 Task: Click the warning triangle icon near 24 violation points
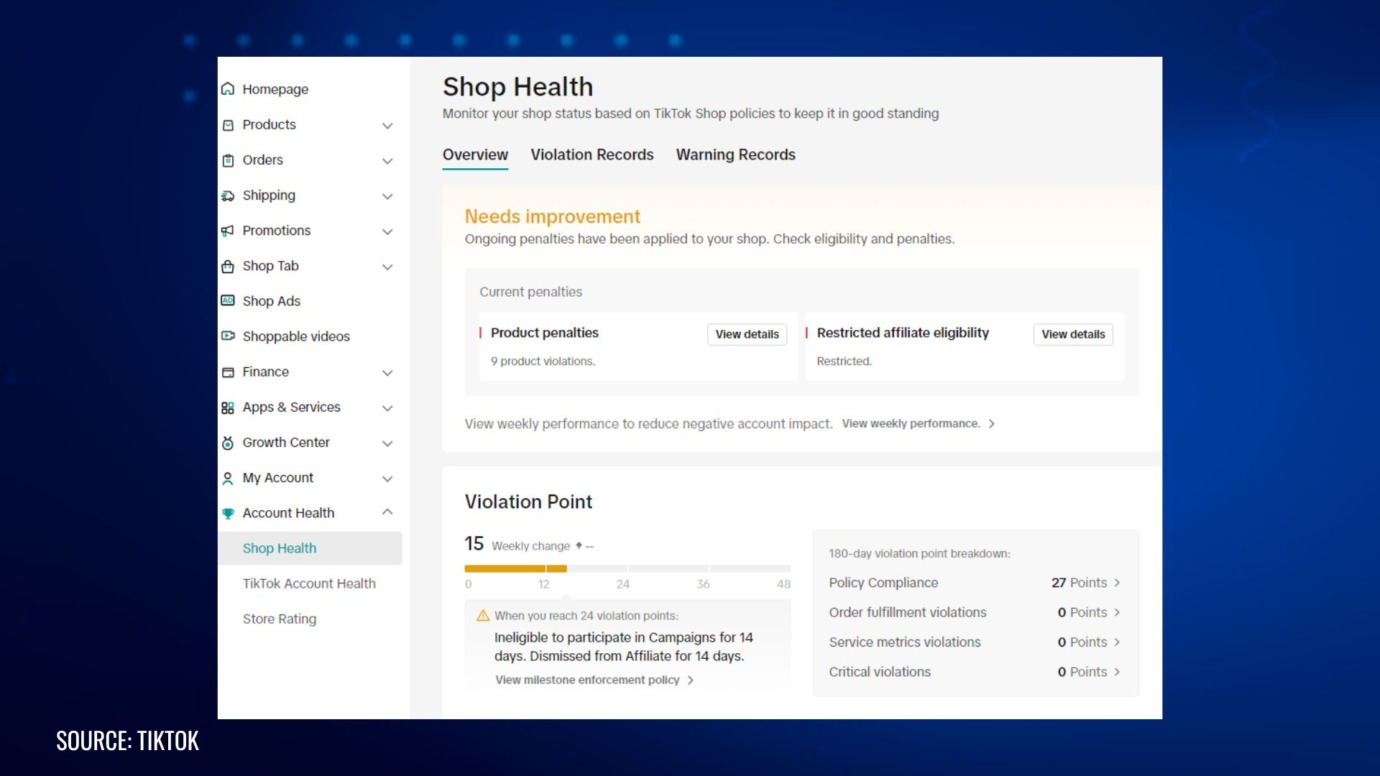(483, 616)
